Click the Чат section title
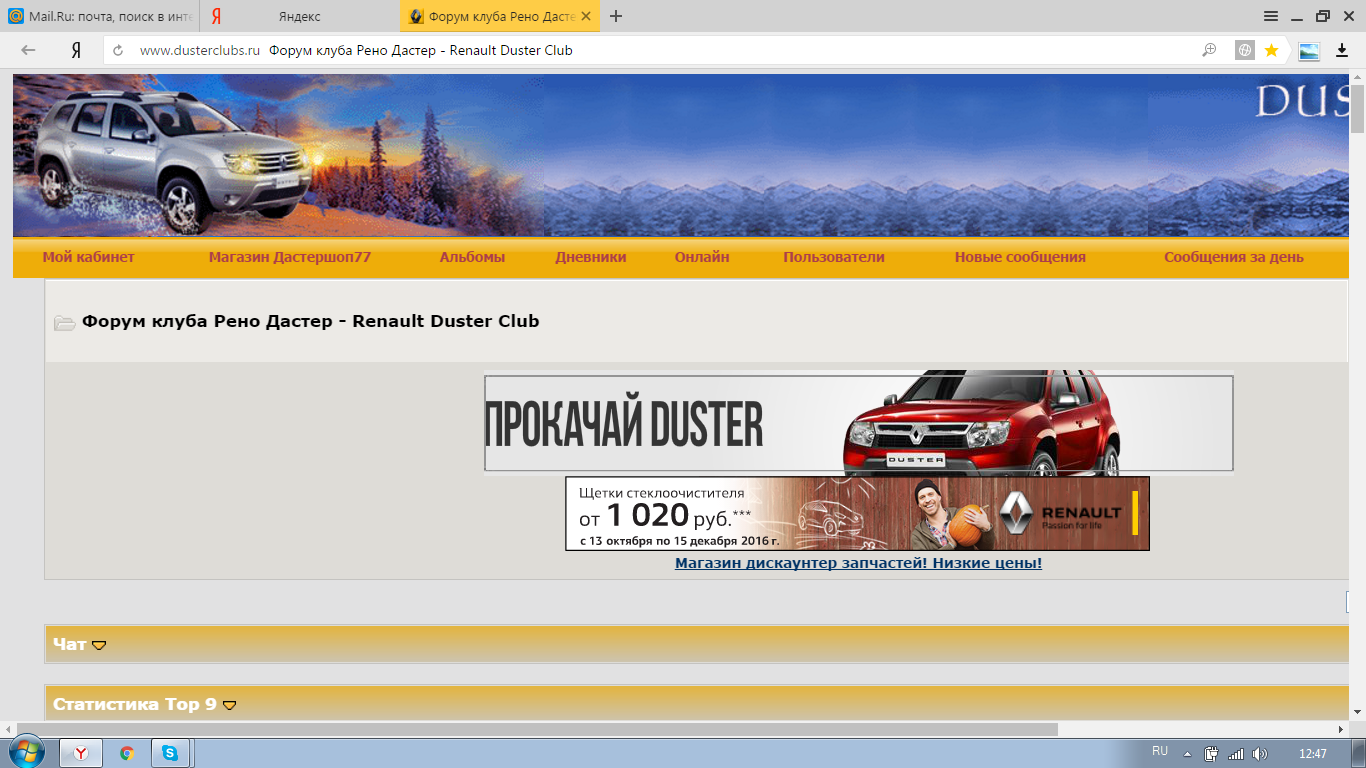Screen dimensions: 1366x768 (x=69, y=644)
